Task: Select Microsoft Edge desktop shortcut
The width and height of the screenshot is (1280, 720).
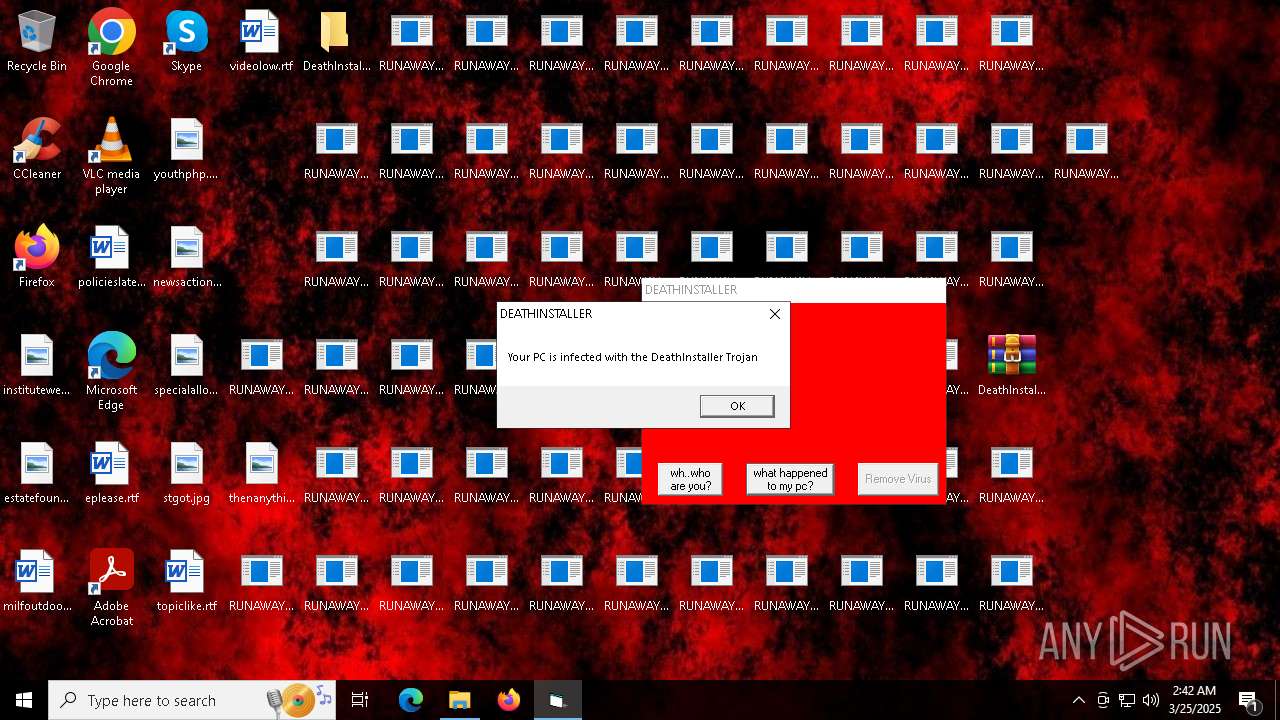Action: coord(111,372)
